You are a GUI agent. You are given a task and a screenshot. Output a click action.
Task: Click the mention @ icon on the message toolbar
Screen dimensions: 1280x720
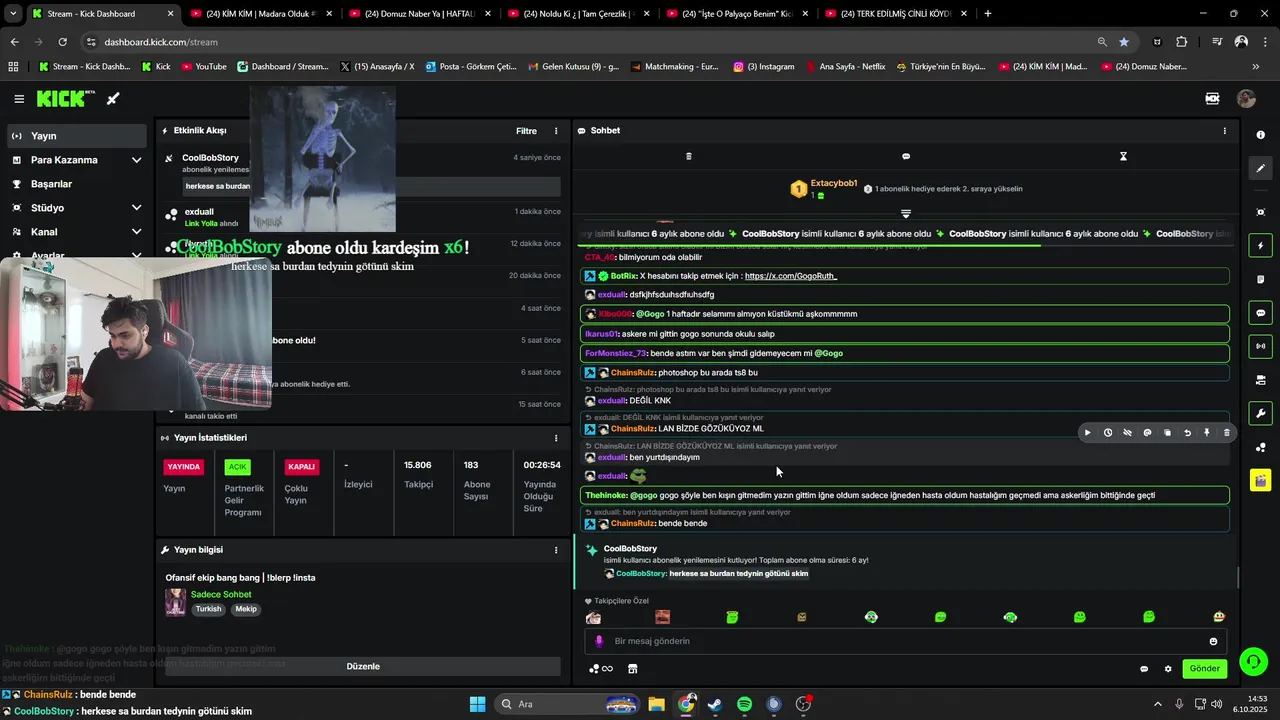pyautogui.click(x=1147, y=433)
